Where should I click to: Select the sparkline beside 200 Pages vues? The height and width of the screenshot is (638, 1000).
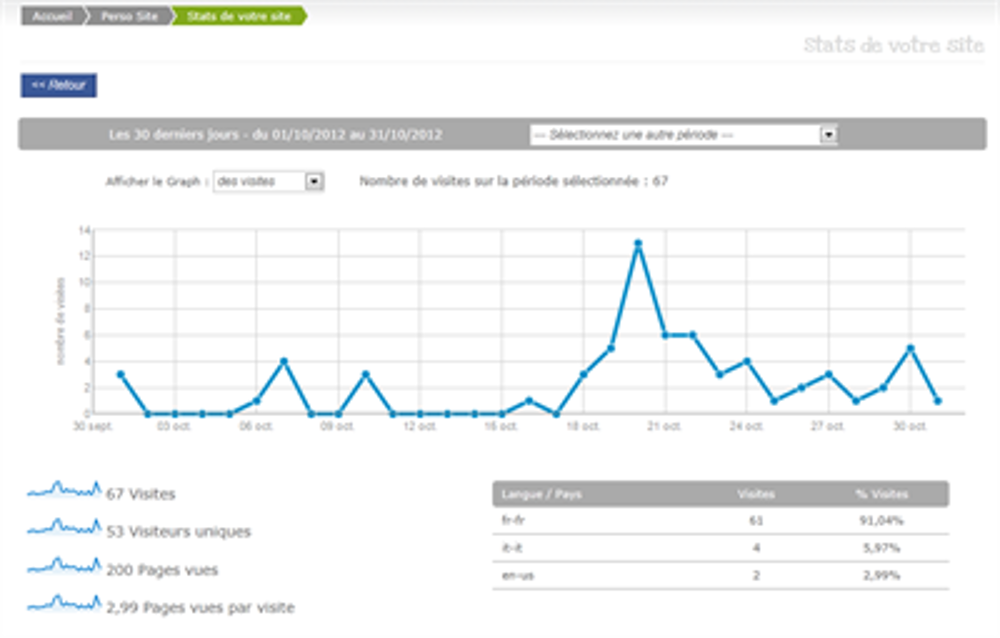(64, 567)
